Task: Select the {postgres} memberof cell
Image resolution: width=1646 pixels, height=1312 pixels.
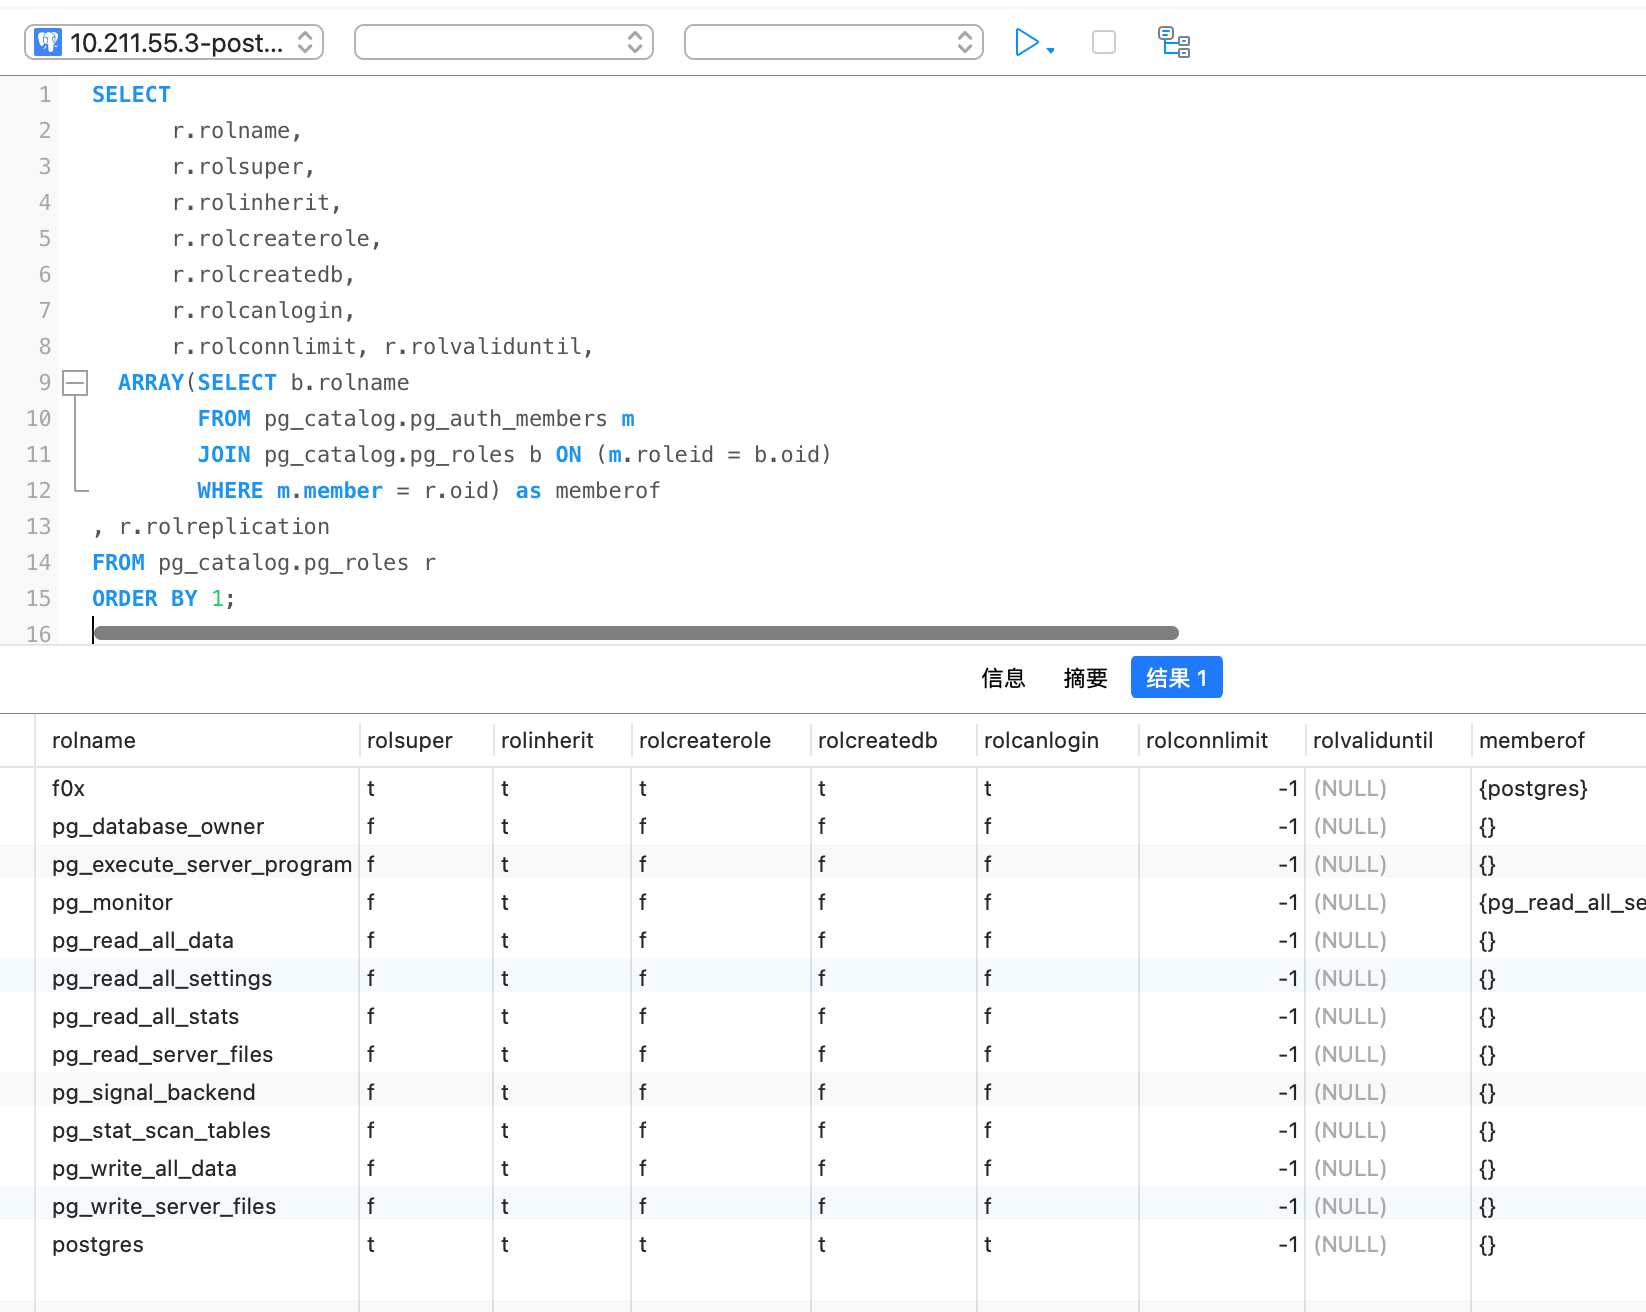Action: point(1532,789)
